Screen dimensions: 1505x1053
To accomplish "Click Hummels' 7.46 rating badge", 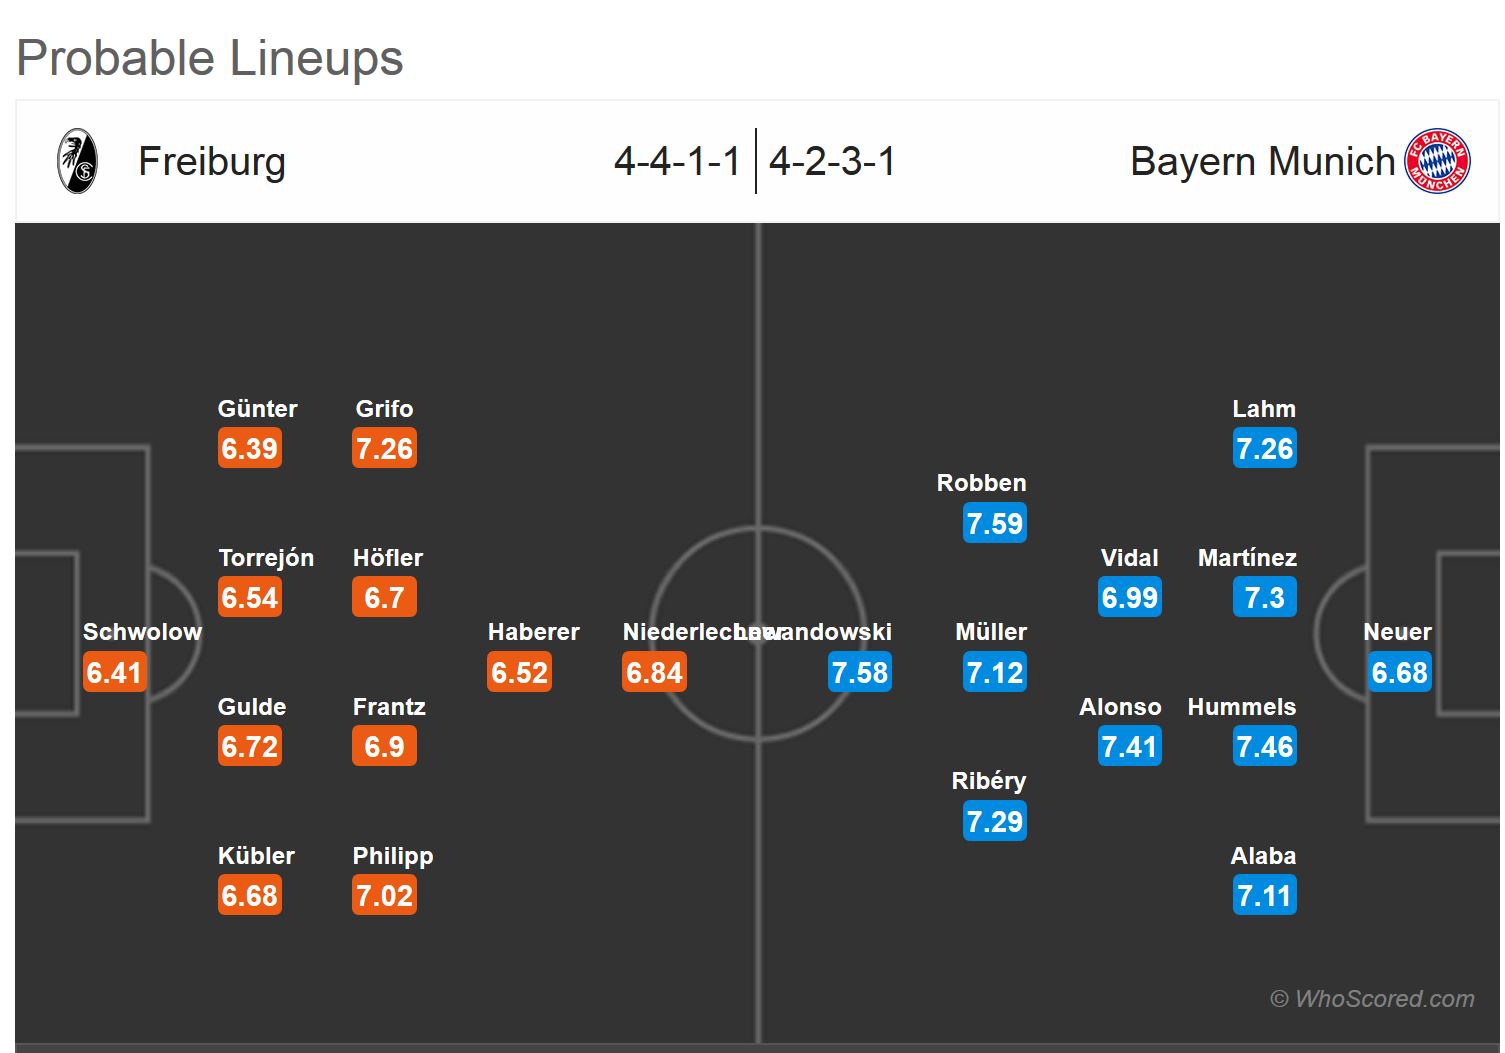I will (x=1265, y=747).
